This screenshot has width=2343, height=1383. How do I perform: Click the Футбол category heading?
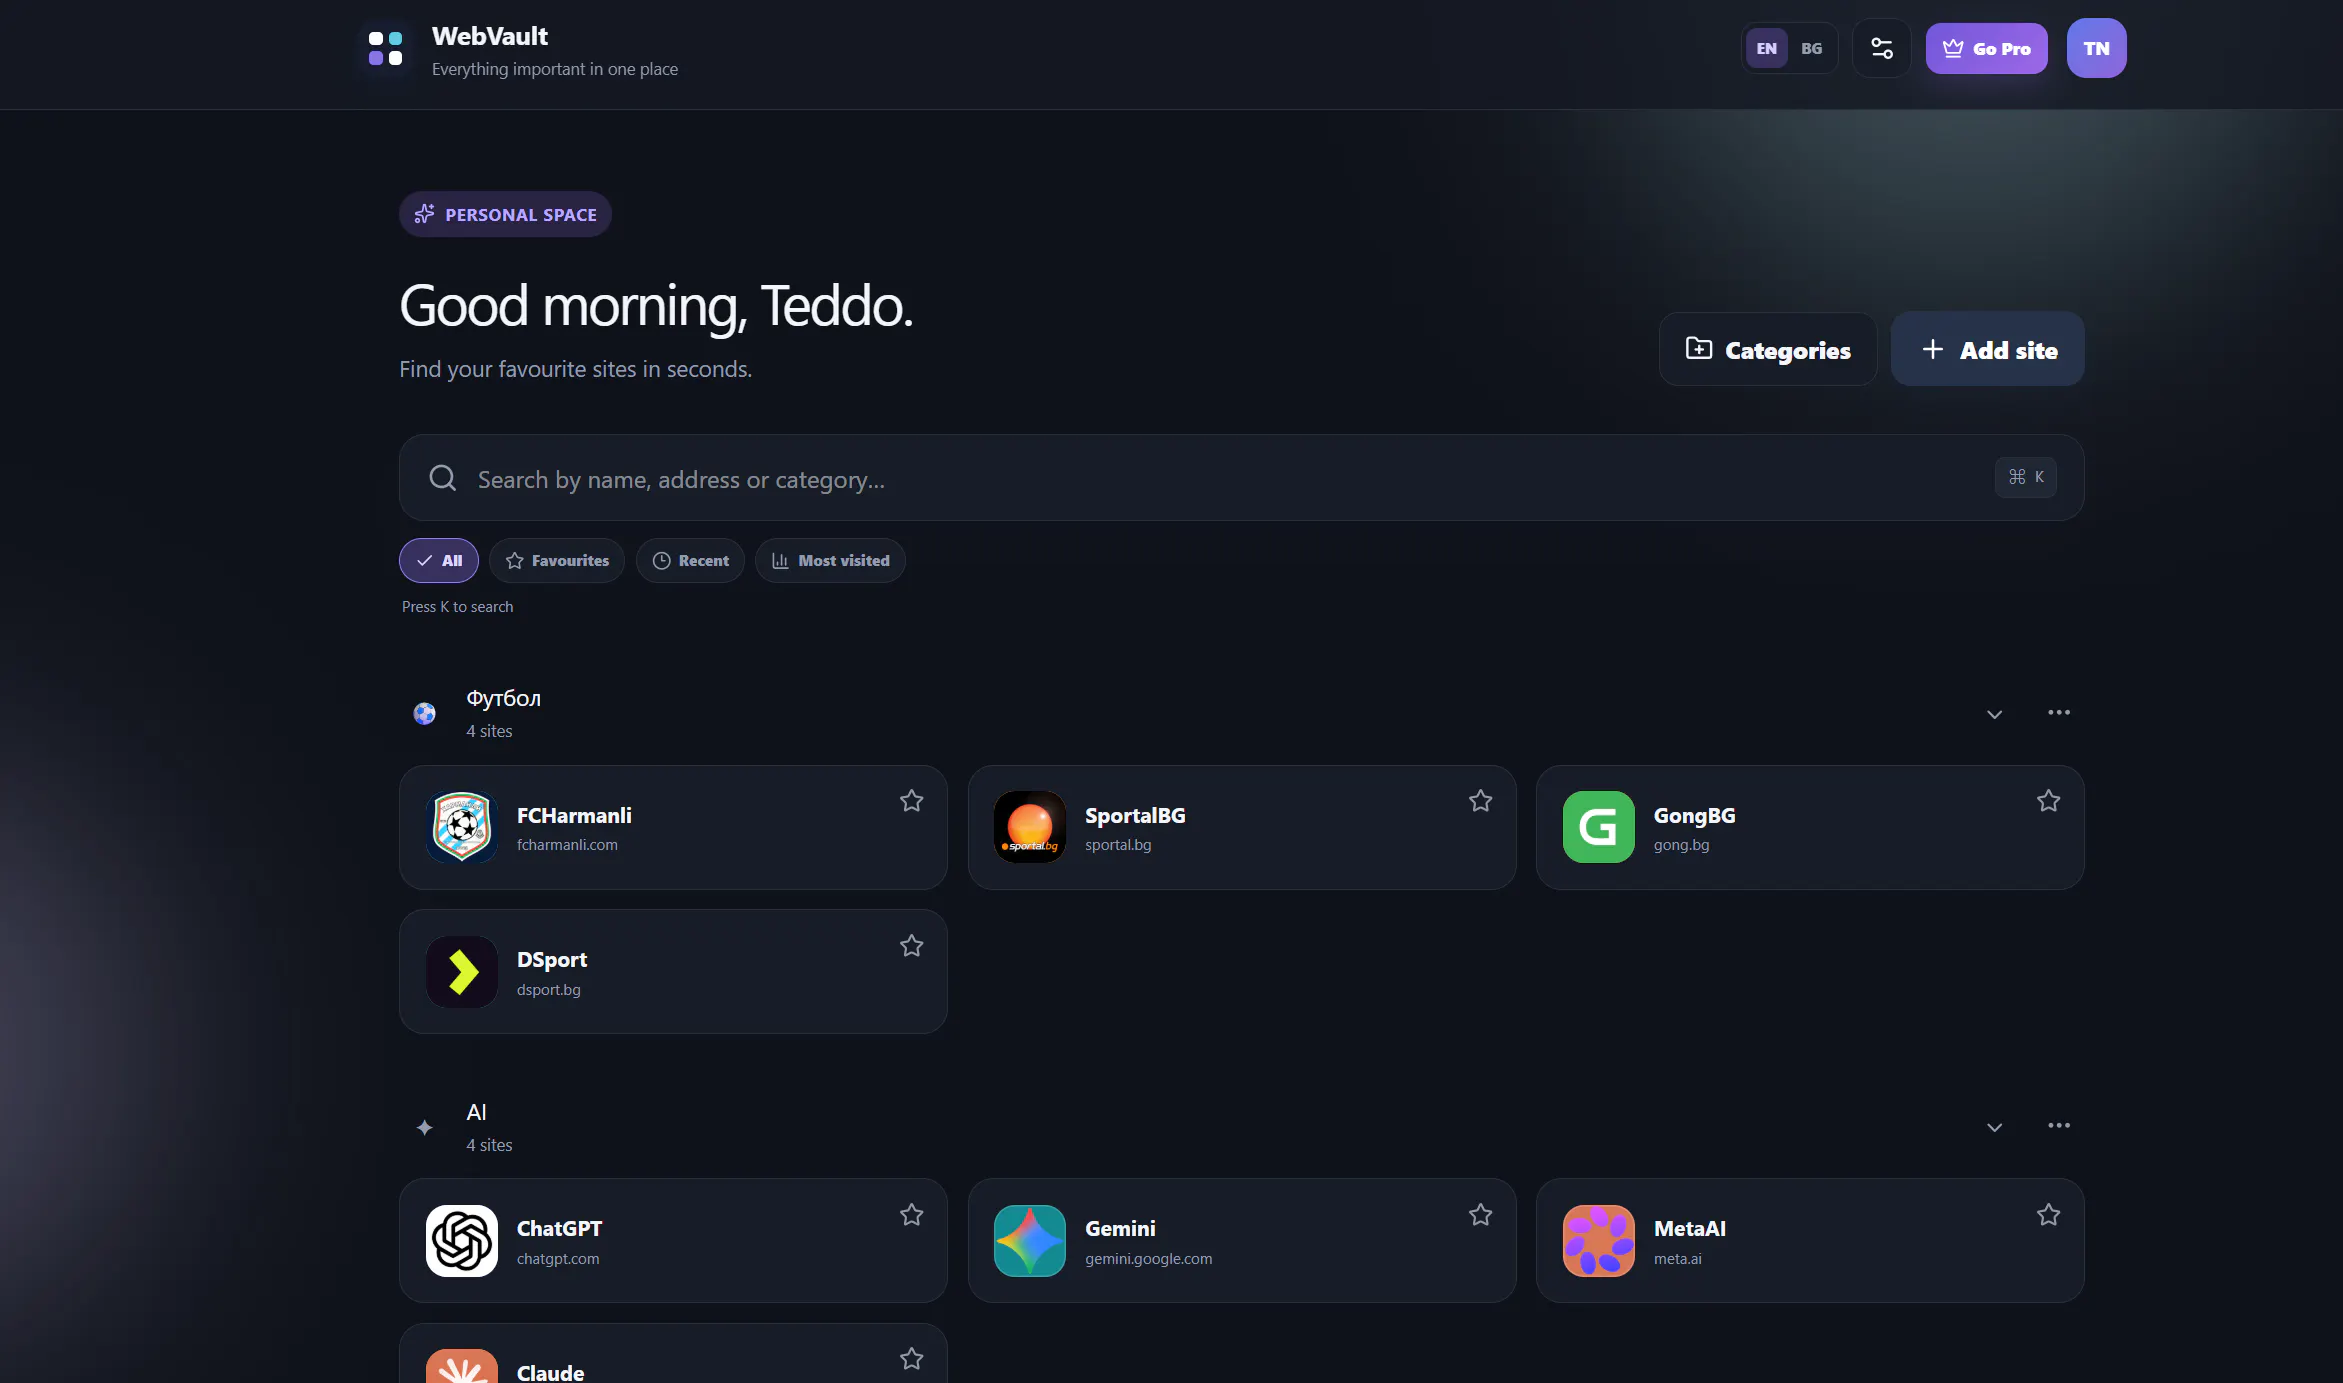504,698
